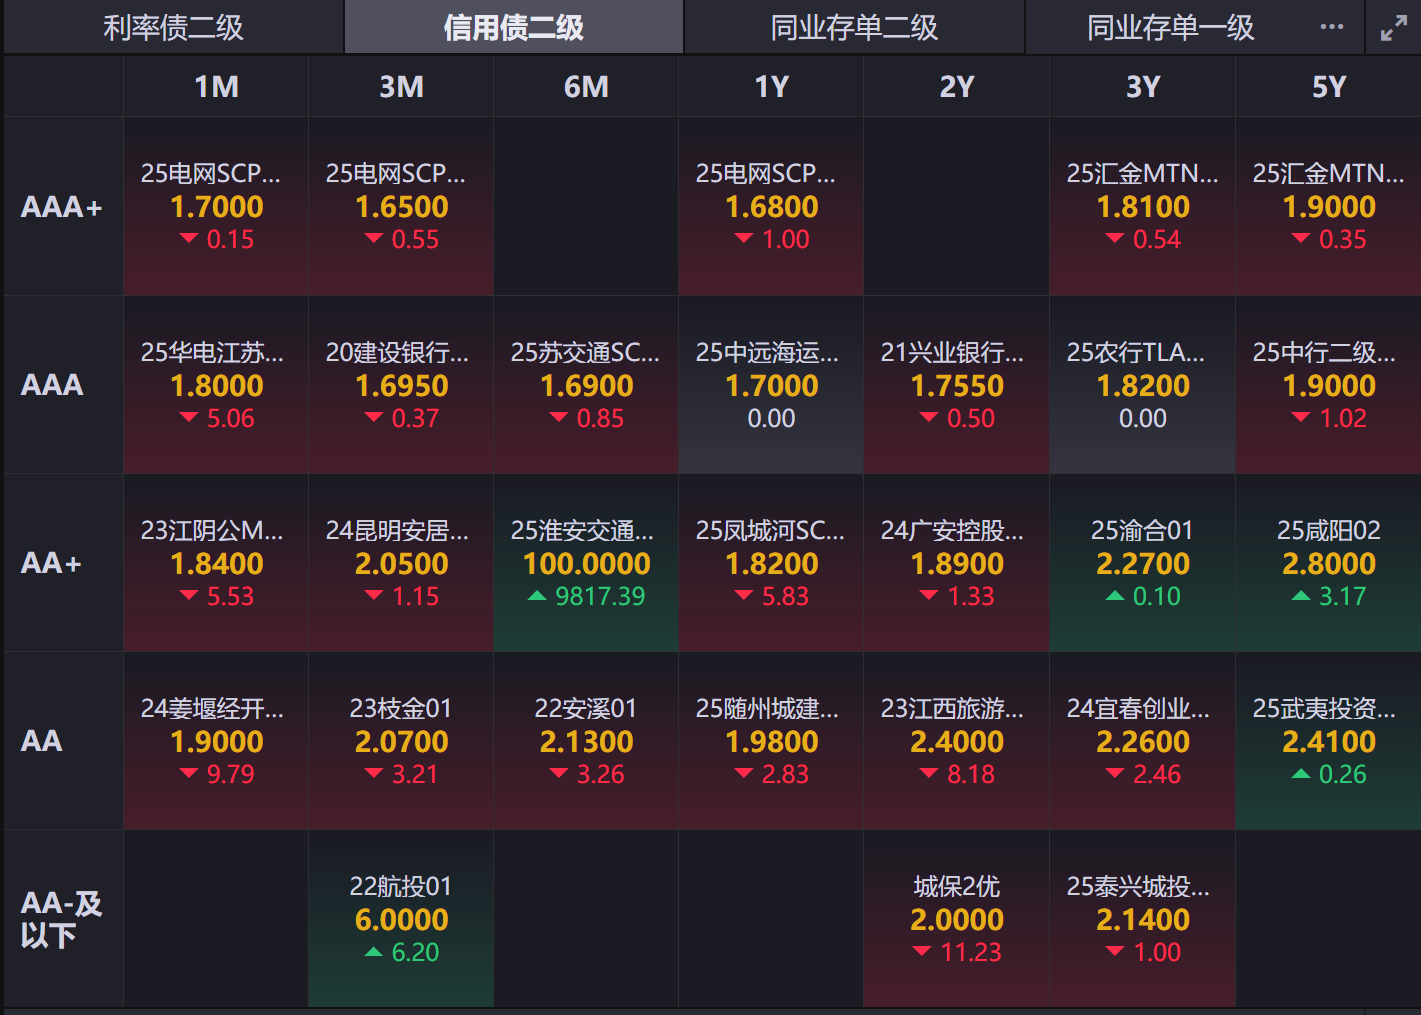The image size is (1421, 1015).
Task: Open the 21兴业银行 bond cell
Action: coord(957,385)
